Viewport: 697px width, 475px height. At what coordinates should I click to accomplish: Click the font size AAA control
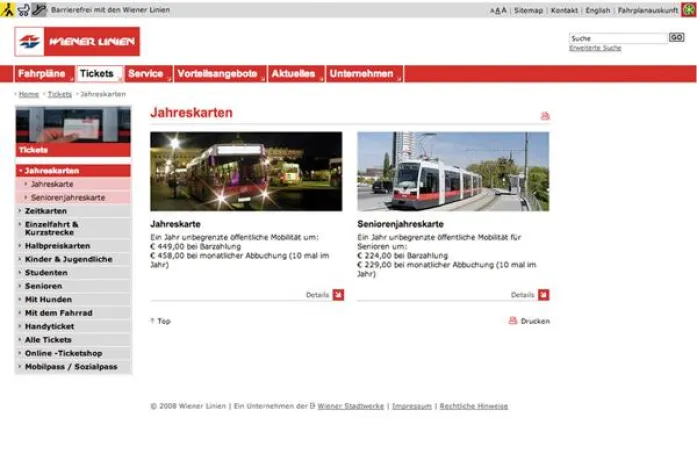click(498, 10)
